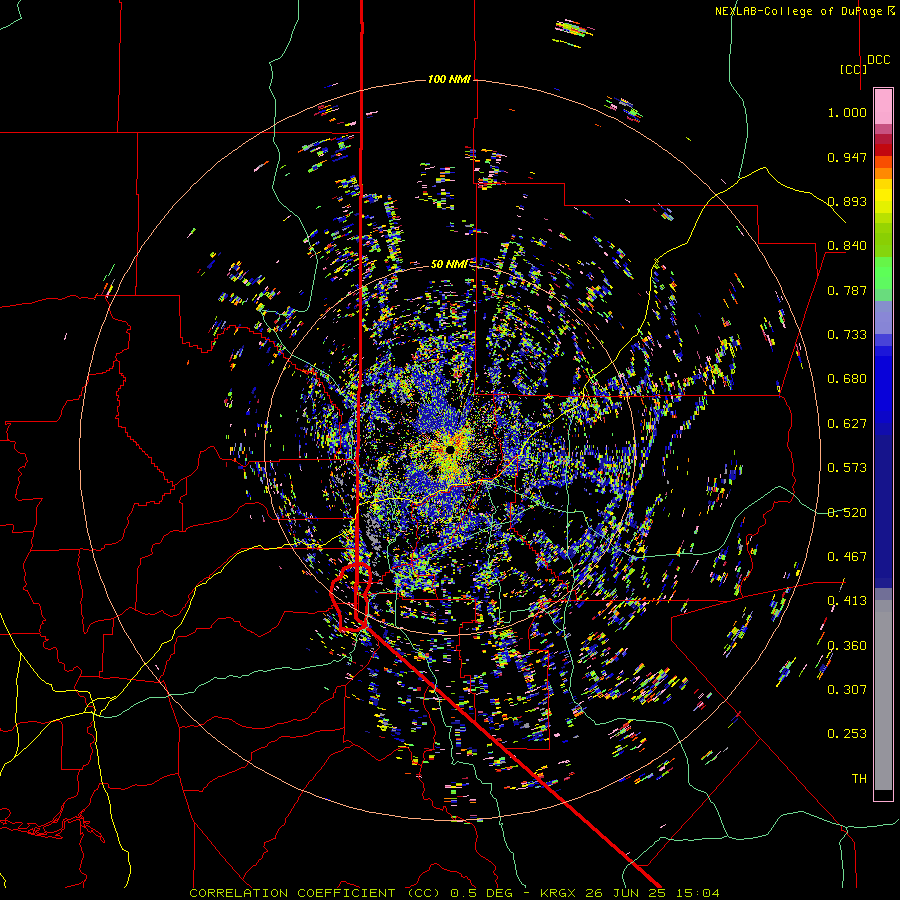Click the 50 NMI range ring label
The height and width of the screenshot is (900, 900).
pos(449,264)
